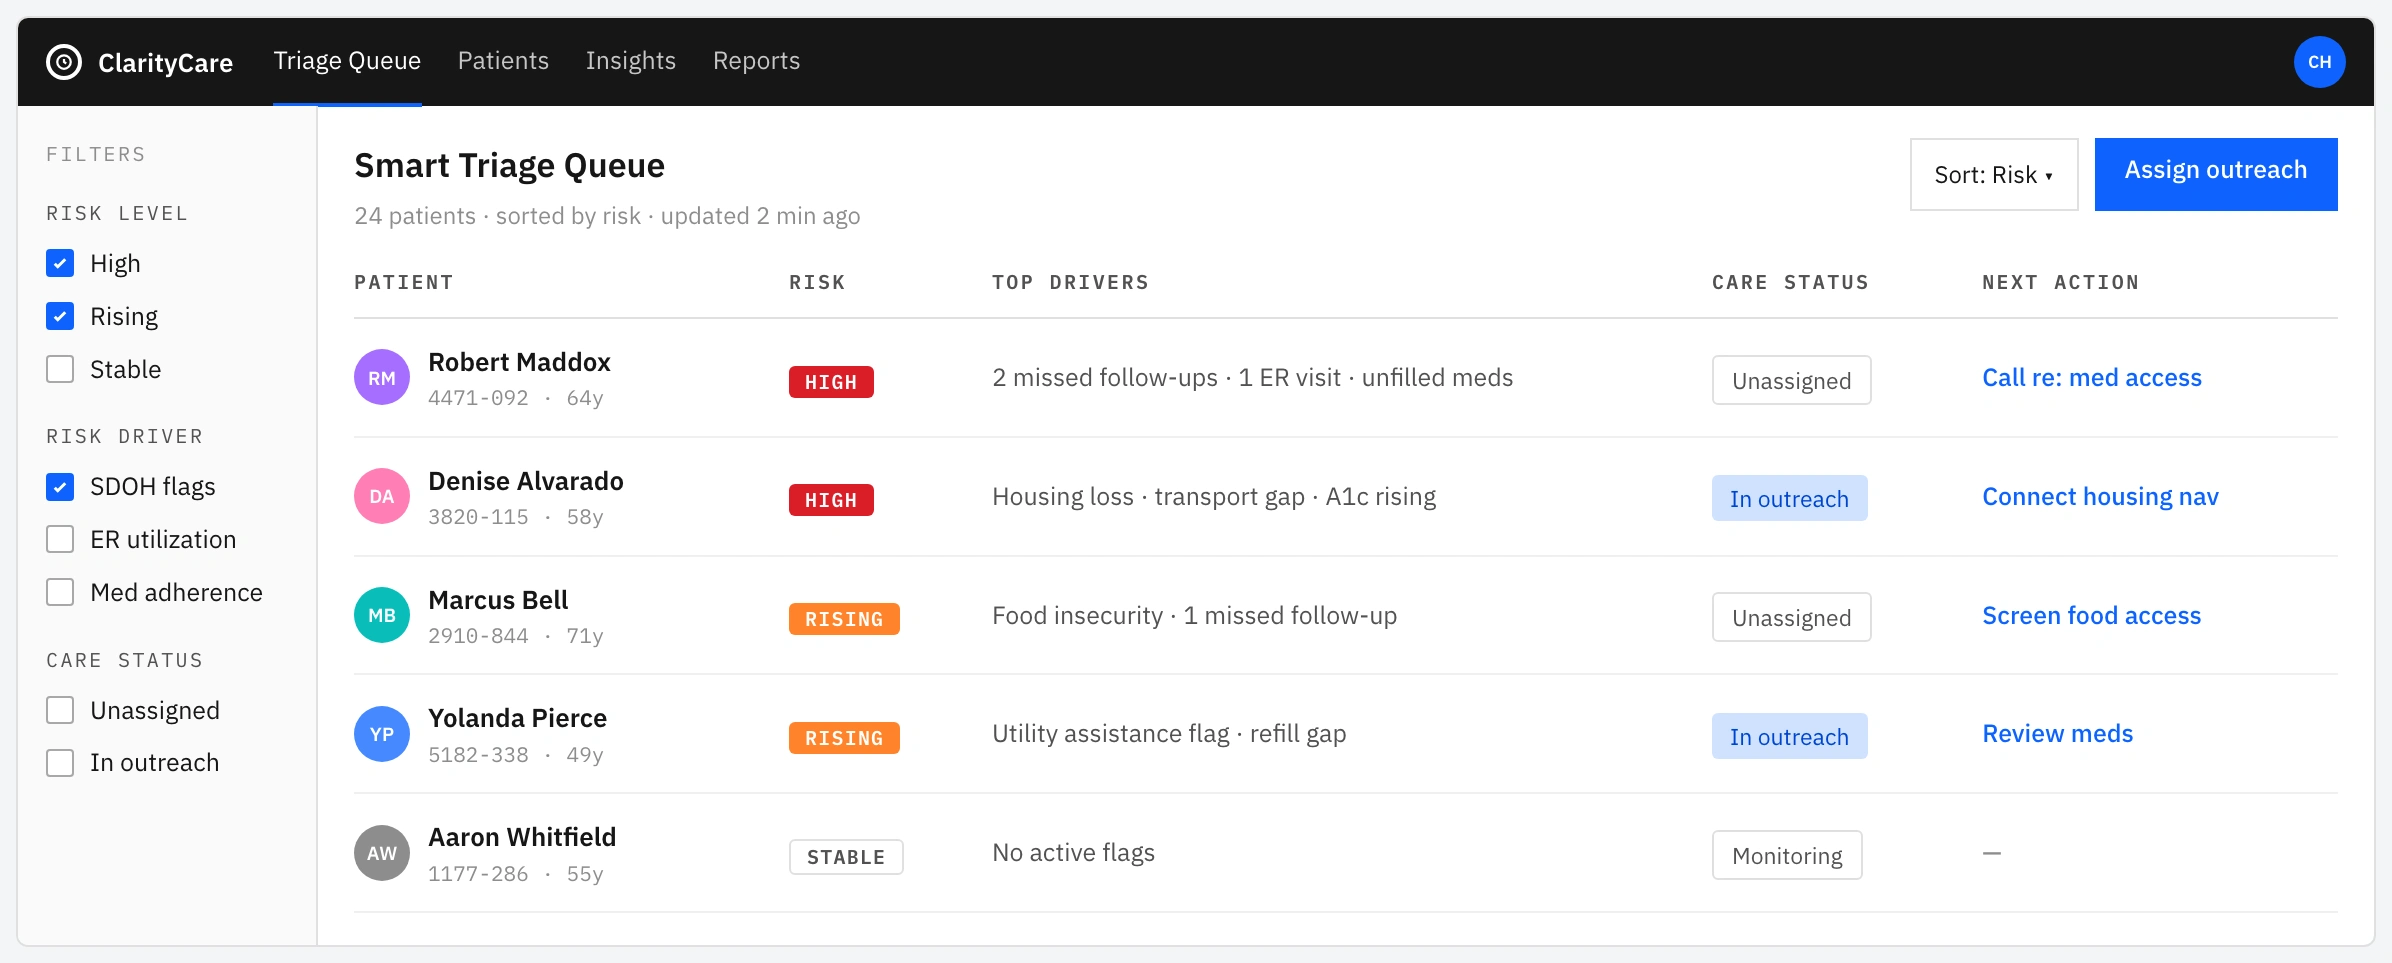Enable the Stable risk level filter

click(60, 369)
